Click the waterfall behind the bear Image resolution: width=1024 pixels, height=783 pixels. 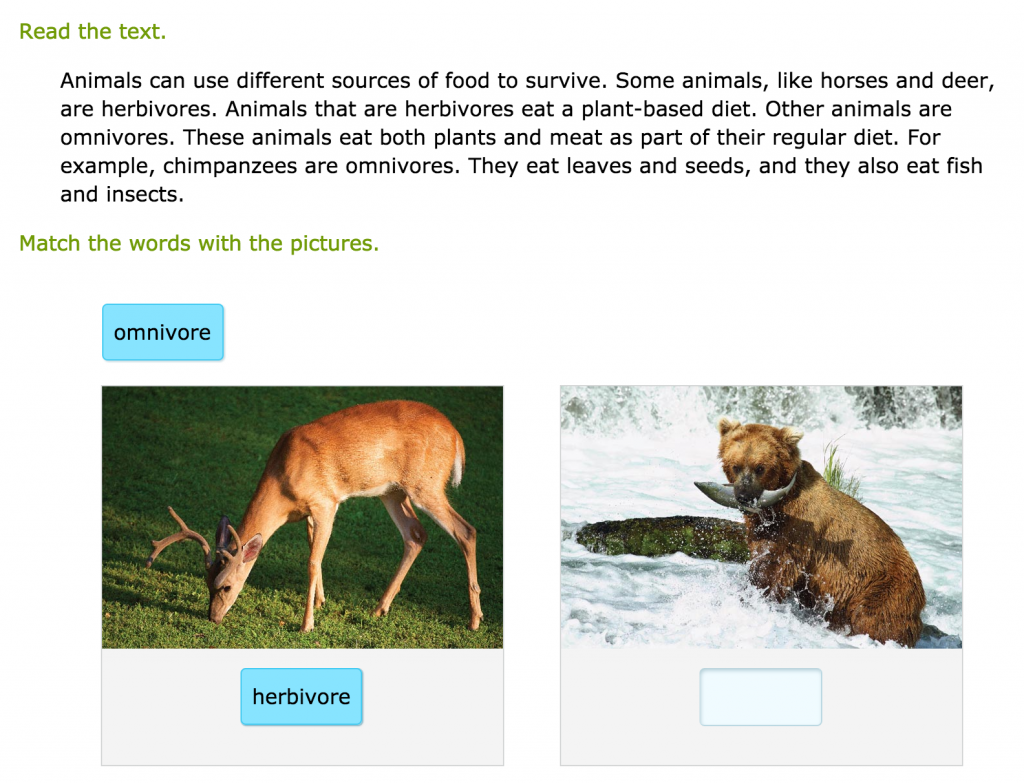pyautogui.click(x=761, y=406)
